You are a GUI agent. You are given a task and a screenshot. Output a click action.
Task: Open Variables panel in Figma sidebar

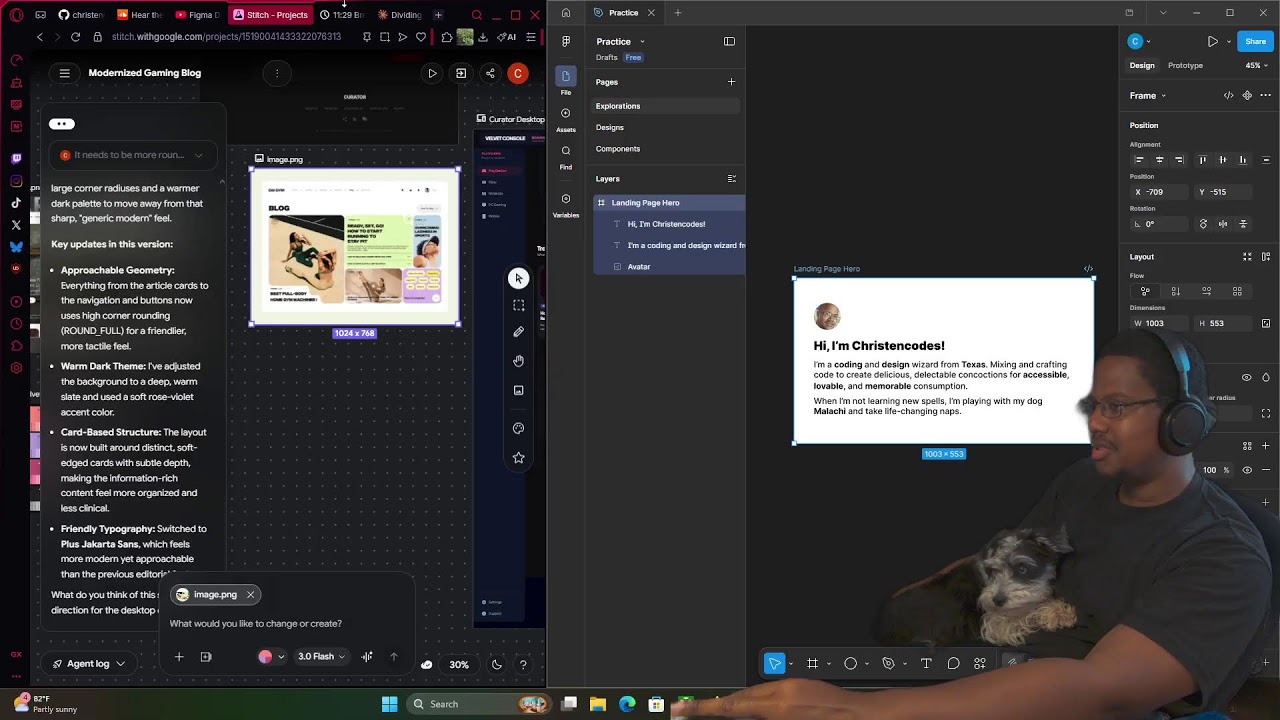pyautogui.click(x=566, y=204)
